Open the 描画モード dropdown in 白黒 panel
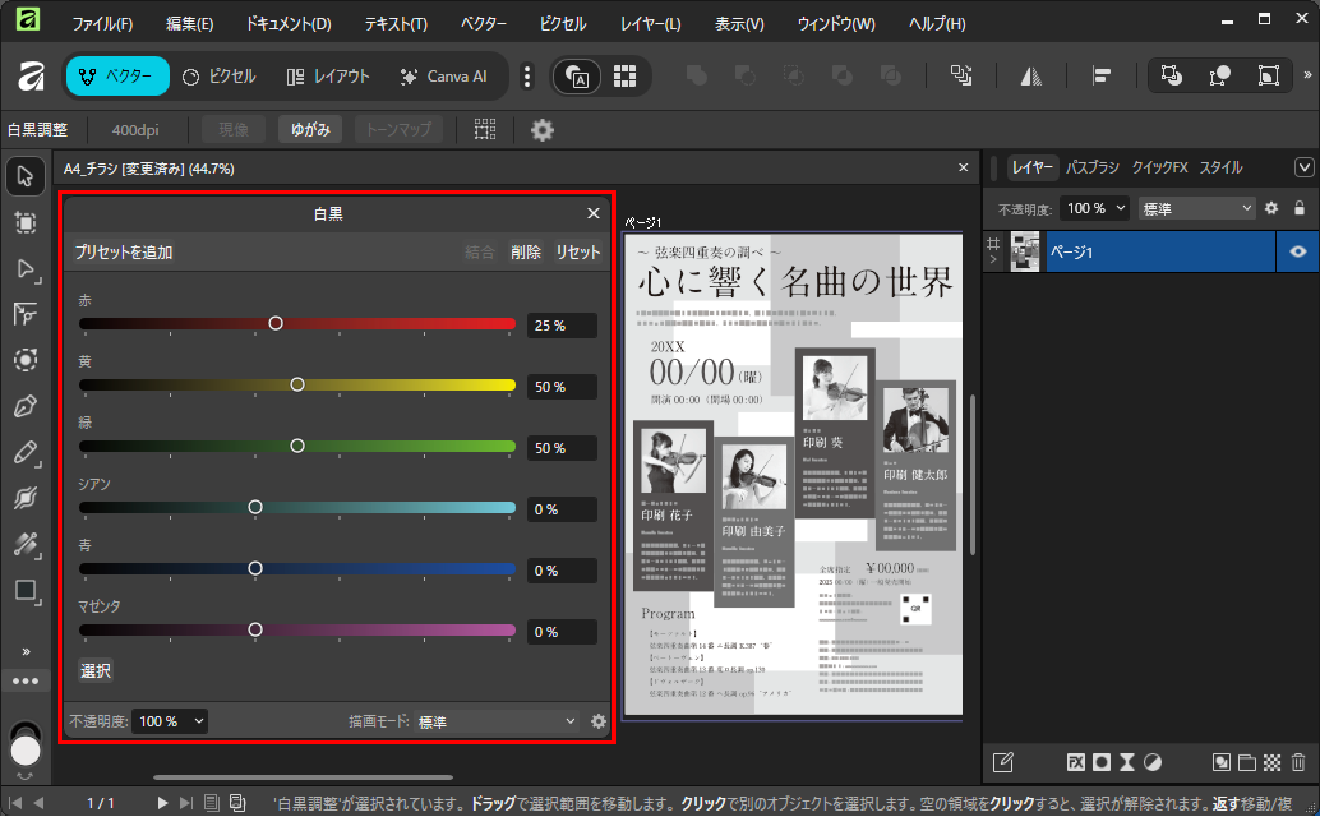The width and height of the screenshot is (1320, 816). 497,721
